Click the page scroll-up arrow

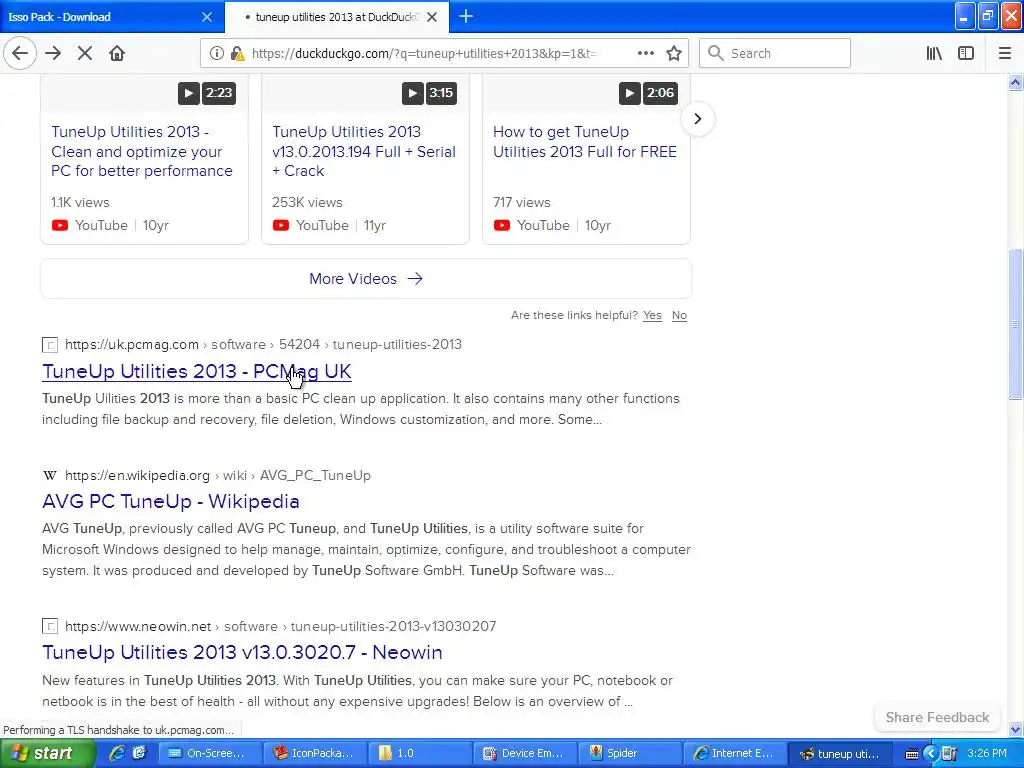(1015, 82)
